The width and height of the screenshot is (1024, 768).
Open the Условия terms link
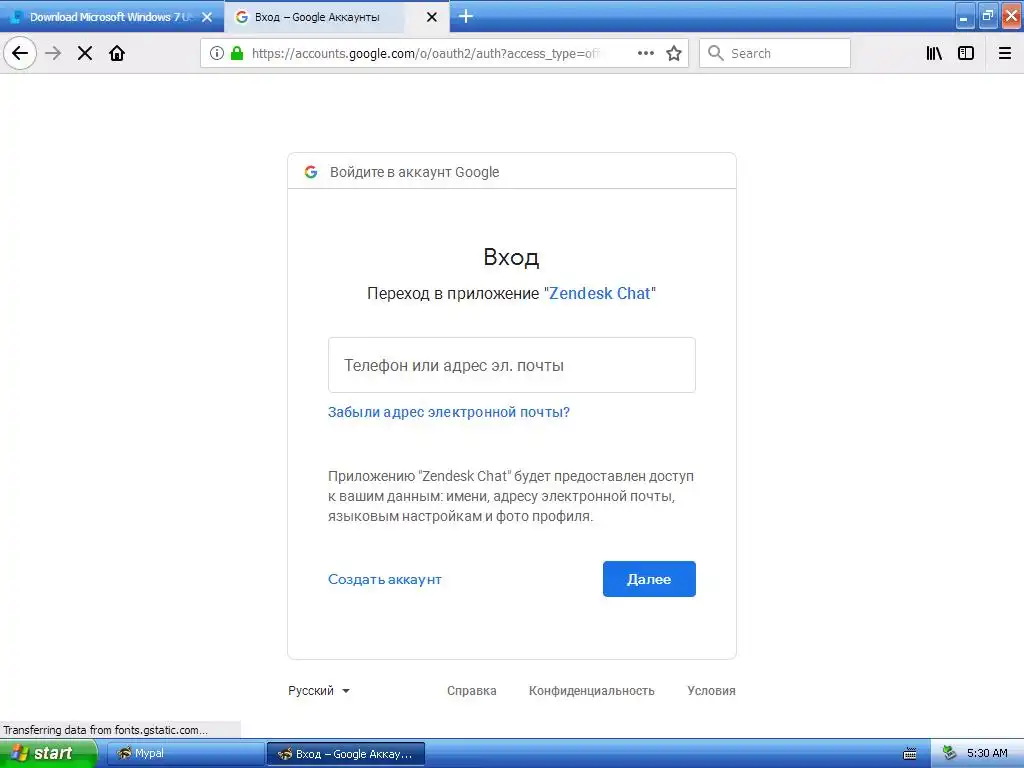(711, 691)
